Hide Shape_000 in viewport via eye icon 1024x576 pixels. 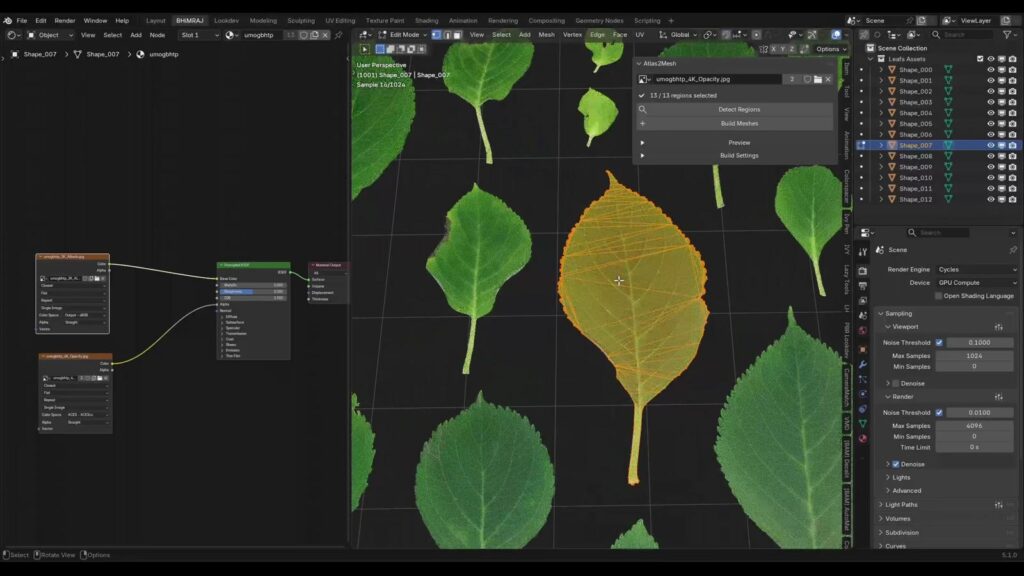click(x=991, y=70)
